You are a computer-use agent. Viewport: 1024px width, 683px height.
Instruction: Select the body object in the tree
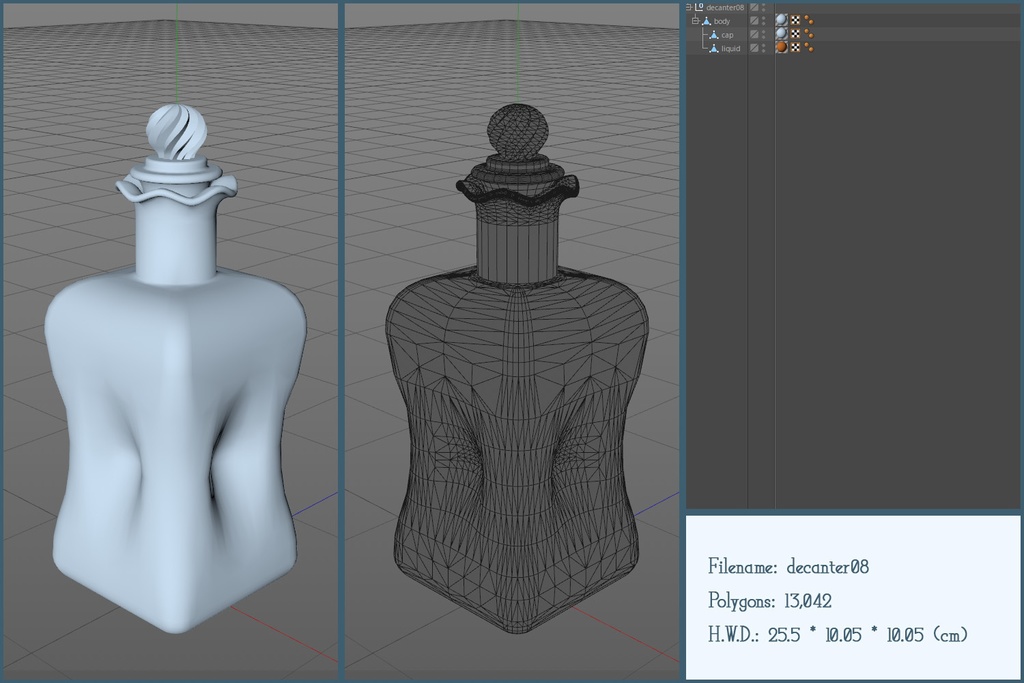coord(722,22)
